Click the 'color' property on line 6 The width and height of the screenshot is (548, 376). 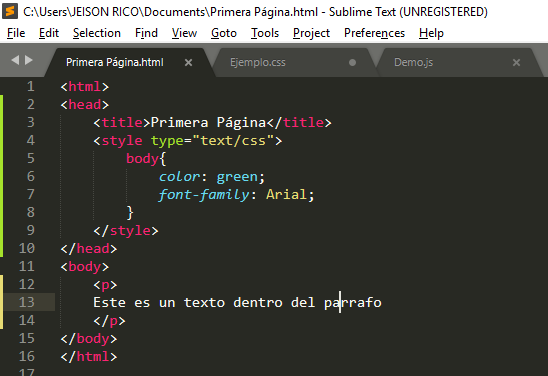click(179, 176)
